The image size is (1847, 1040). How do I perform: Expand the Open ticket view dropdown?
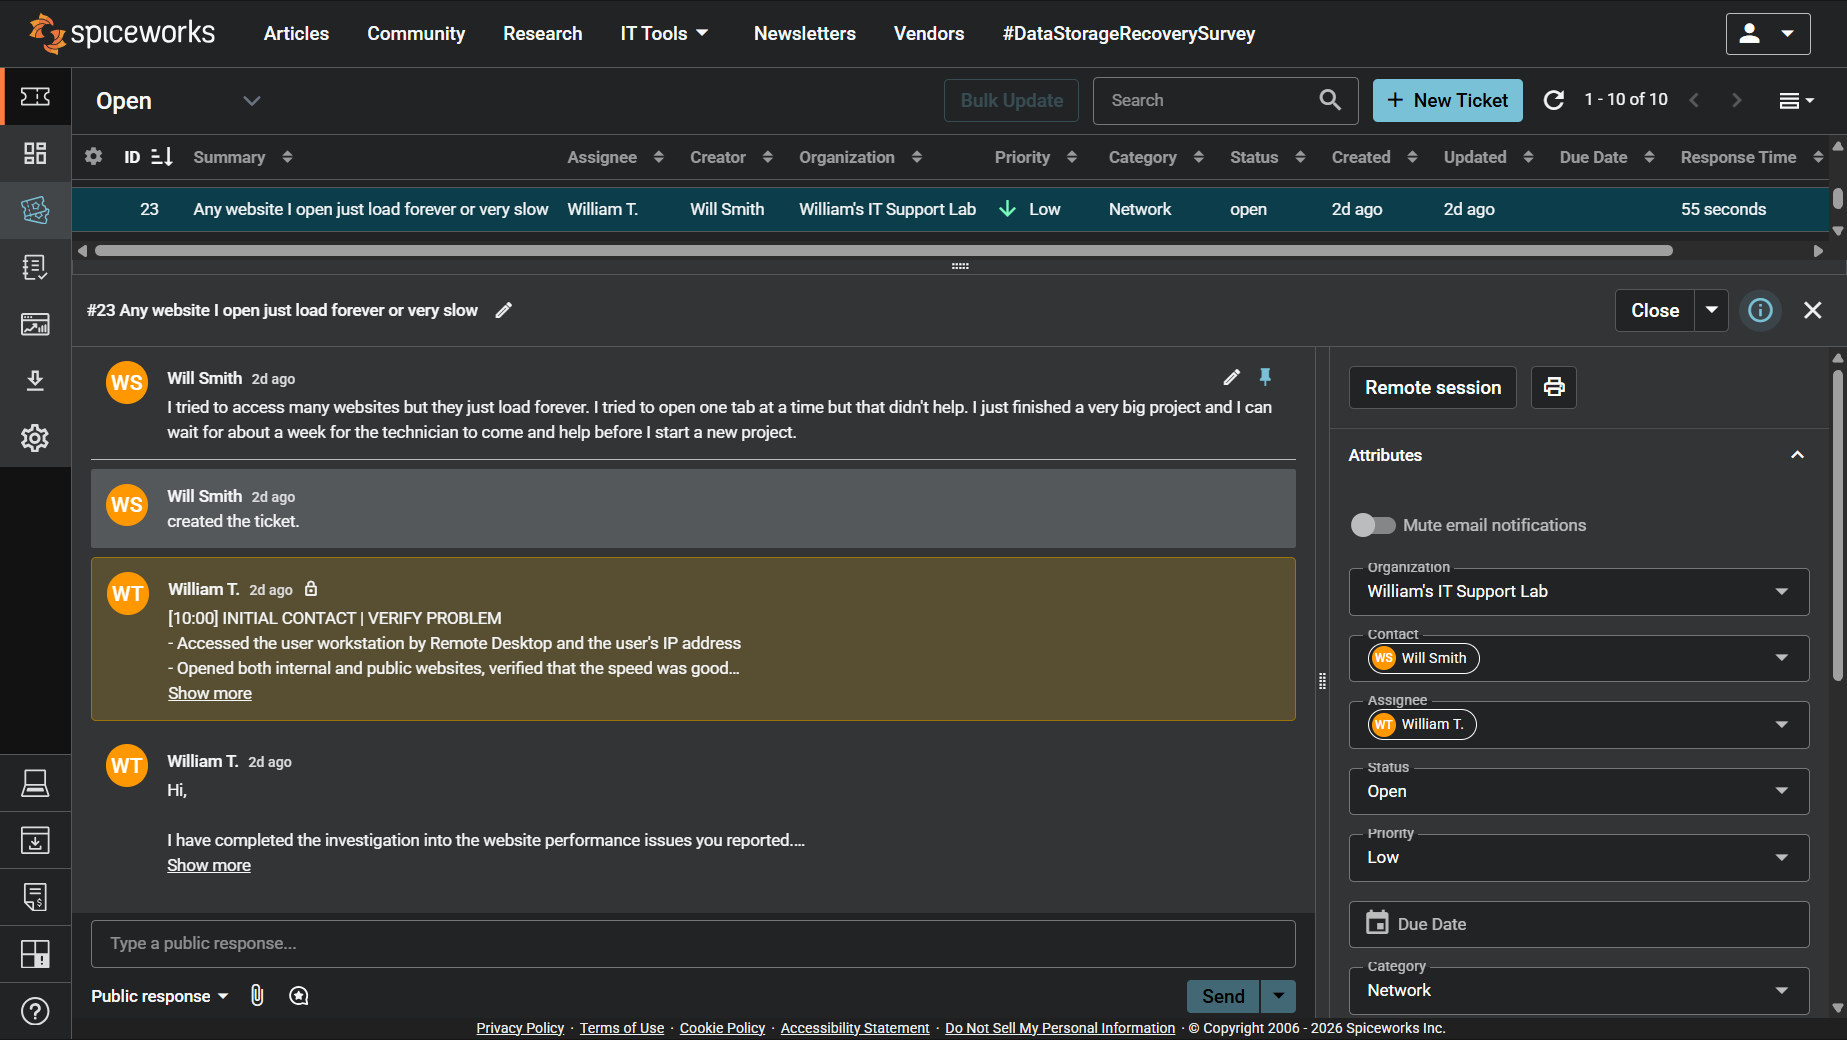[x=251, y=101]
